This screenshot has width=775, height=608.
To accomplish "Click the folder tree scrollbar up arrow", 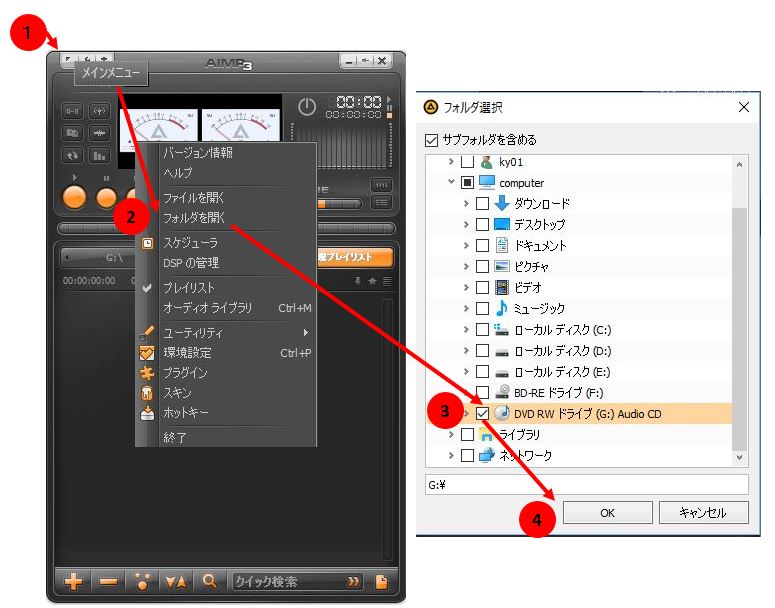I will tap(739, 164).
